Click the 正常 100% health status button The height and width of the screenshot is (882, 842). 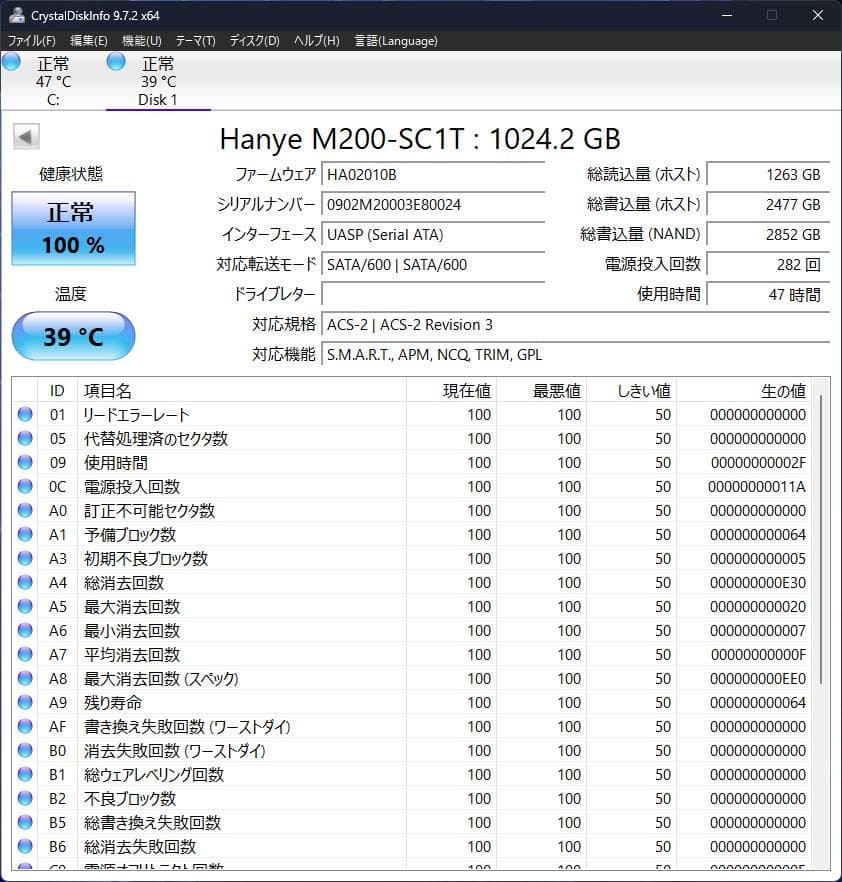72,227
